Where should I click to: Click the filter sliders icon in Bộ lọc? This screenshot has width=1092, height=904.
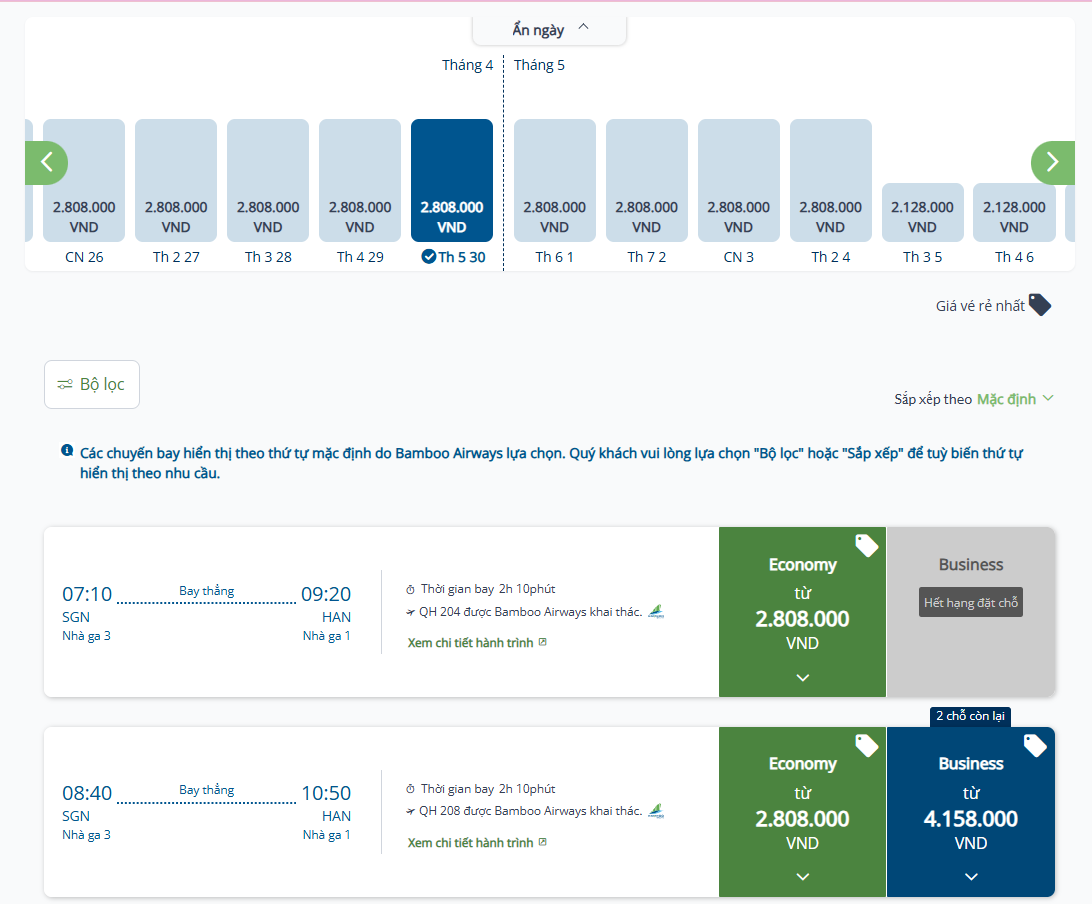(65, 384)
